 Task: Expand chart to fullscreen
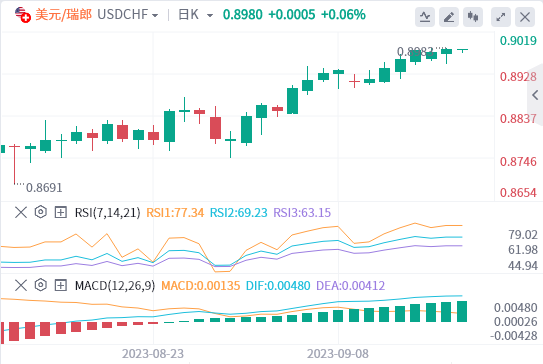pos(501,16)
